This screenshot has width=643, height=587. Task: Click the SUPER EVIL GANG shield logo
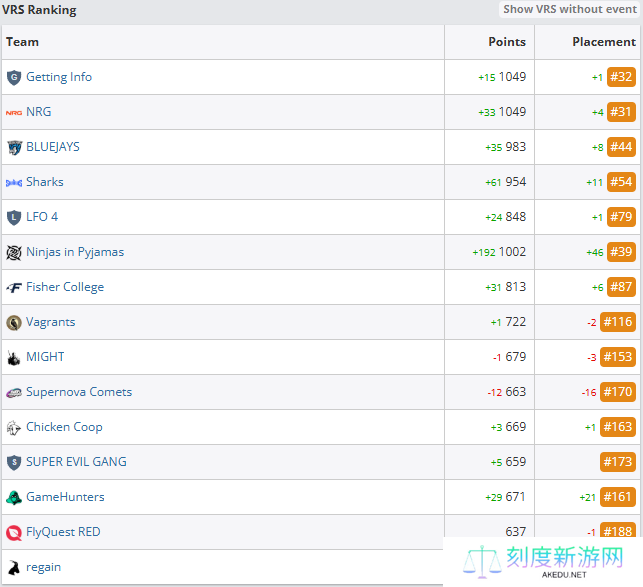point(14,463)
